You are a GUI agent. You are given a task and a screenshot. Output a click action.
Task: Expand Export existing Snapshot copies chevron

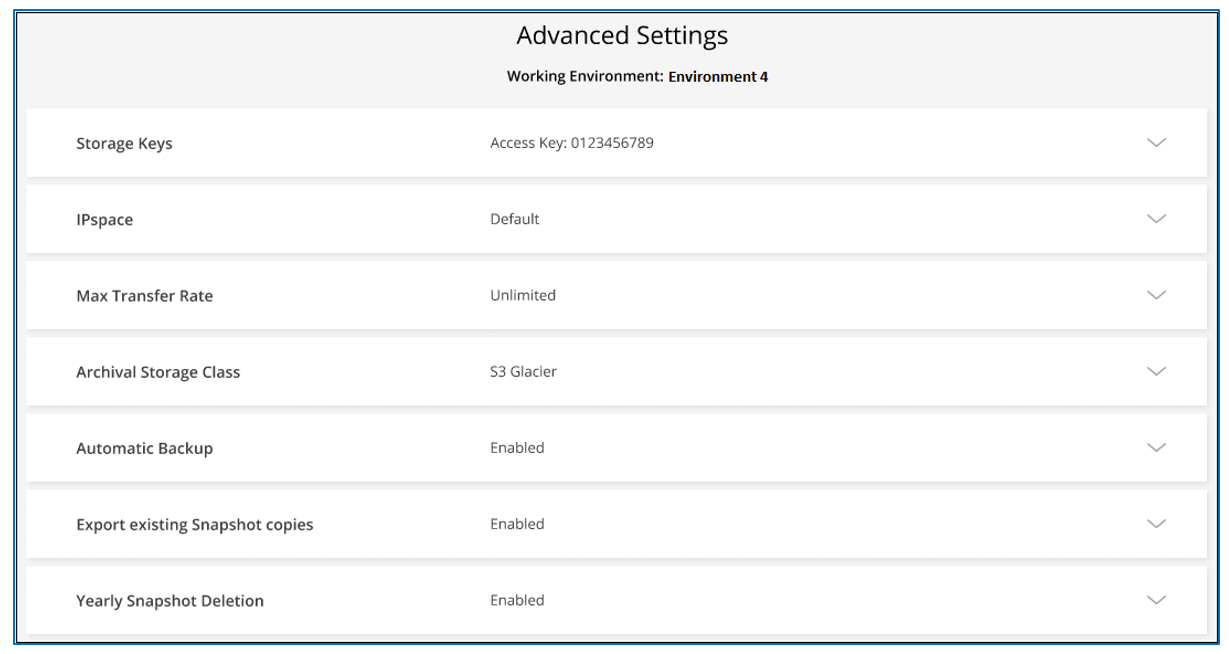[1156, 524]
